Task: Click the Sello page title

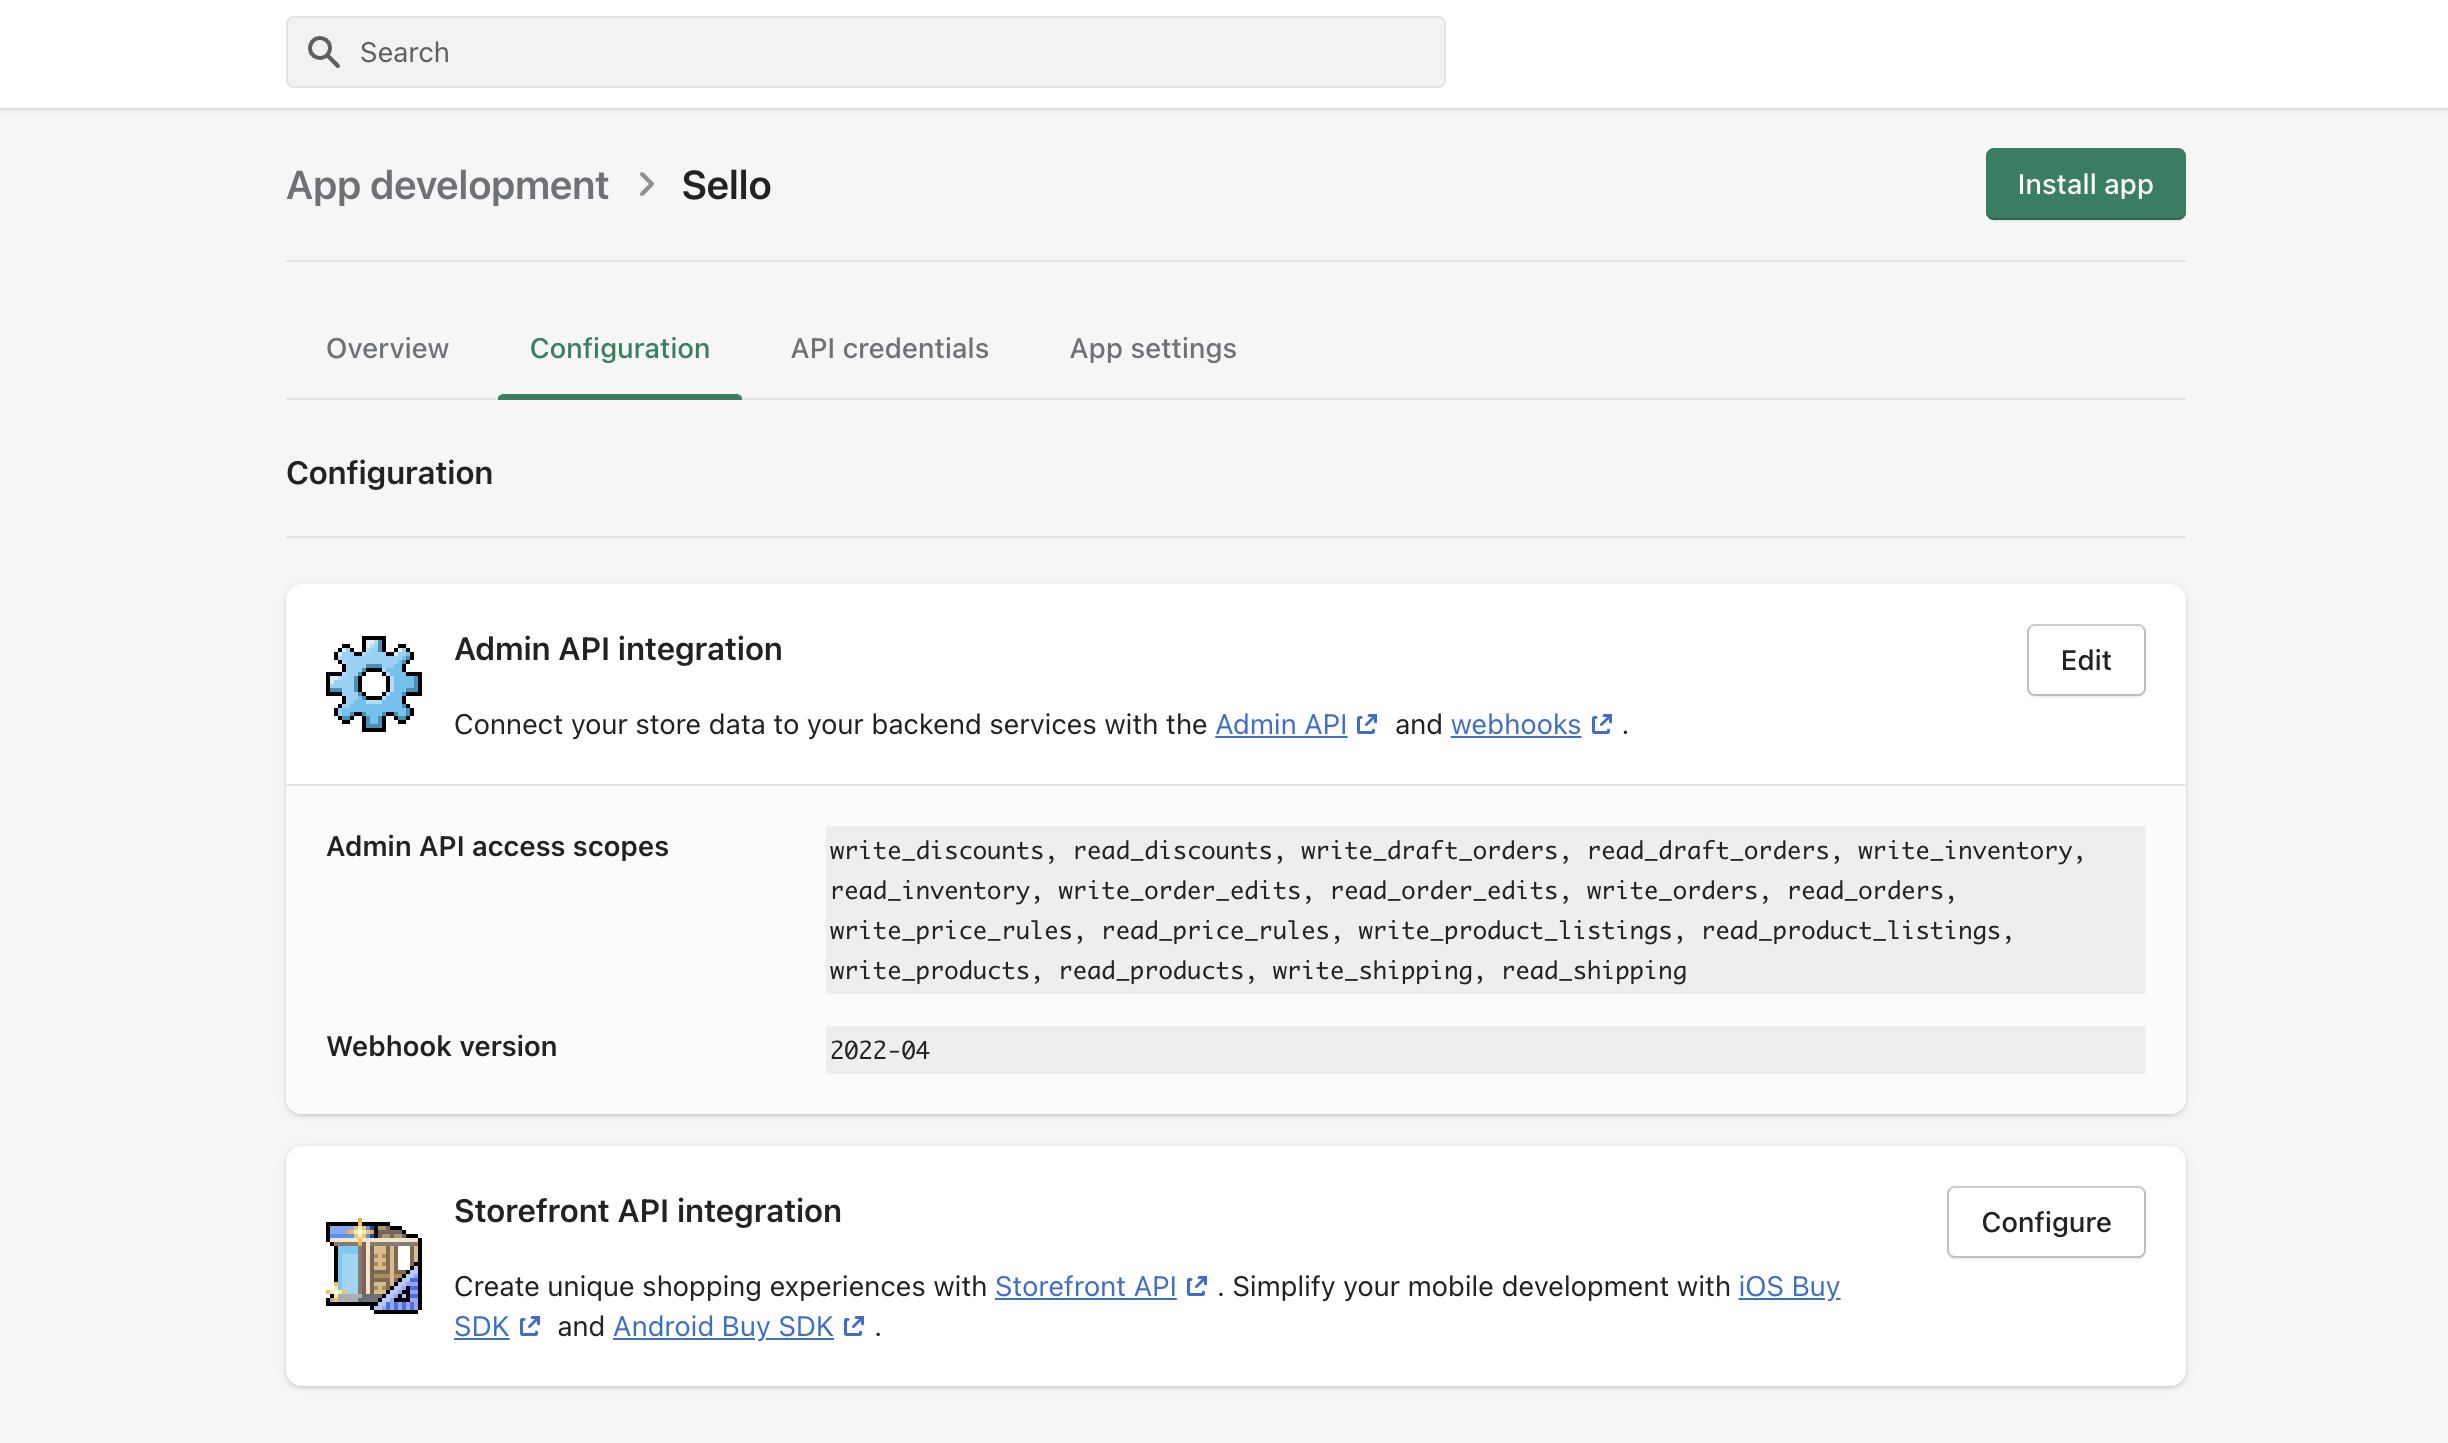Action: (x=726, y=186)
